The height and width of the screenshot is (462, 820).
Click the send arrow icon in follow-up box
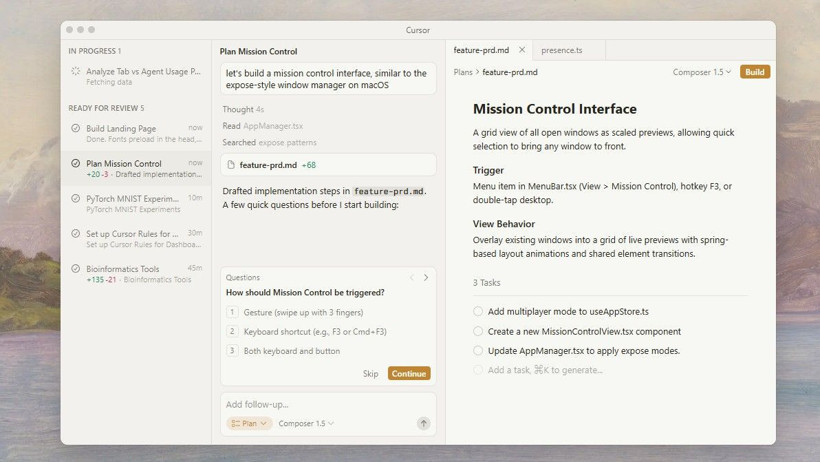click(x=423, y=424)
